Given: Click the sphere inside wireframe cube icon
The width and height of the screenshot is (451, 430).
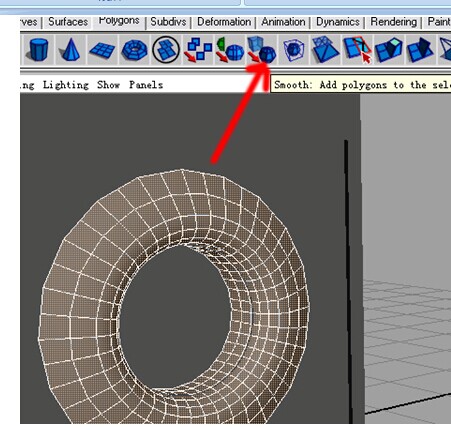Looking at the screenshot, I should [x=294, y=50].
